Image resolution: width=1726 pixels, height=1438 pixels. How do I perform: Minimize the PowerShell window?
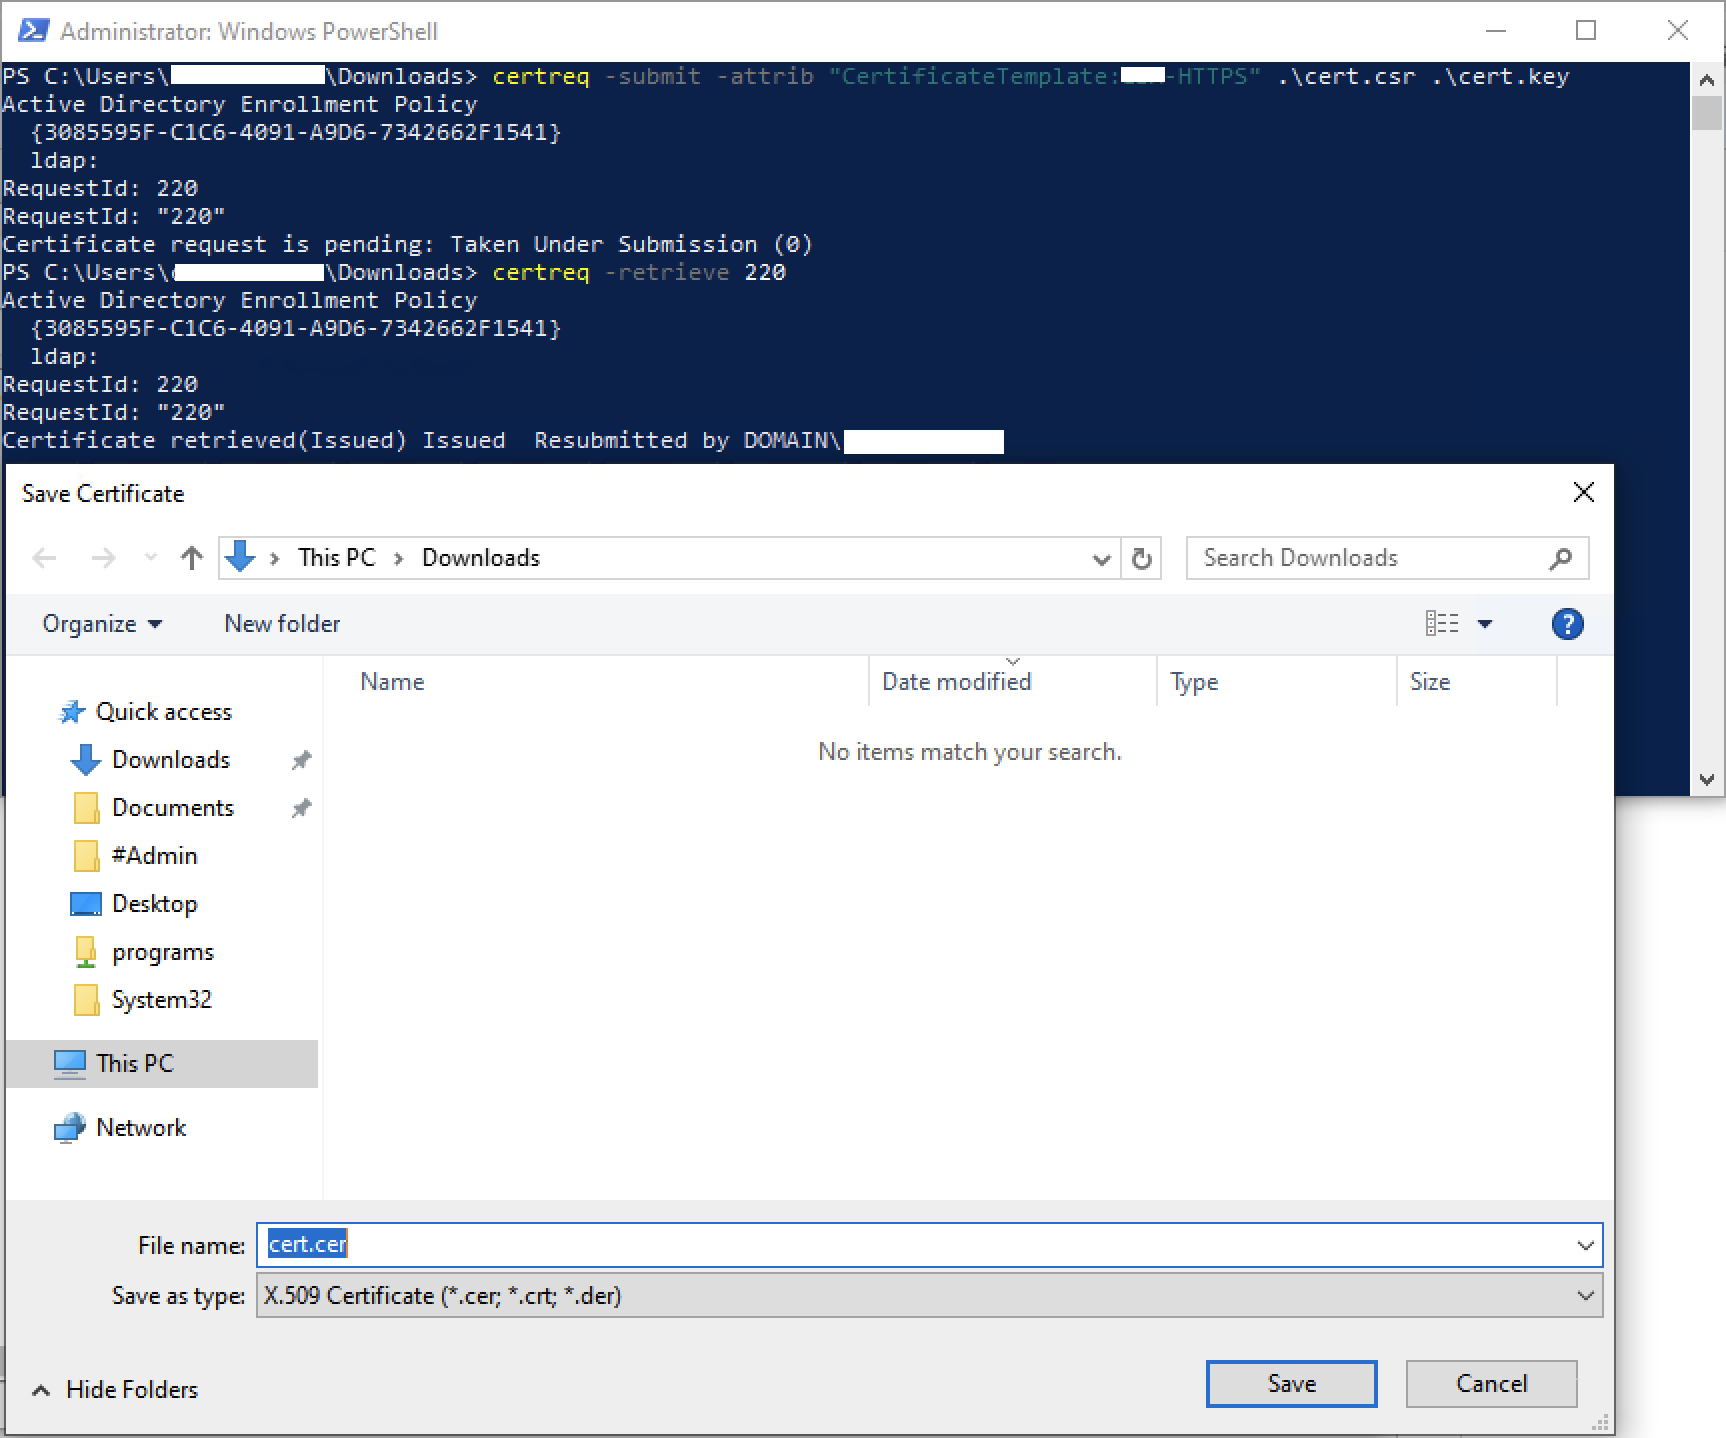point(1496,31)
